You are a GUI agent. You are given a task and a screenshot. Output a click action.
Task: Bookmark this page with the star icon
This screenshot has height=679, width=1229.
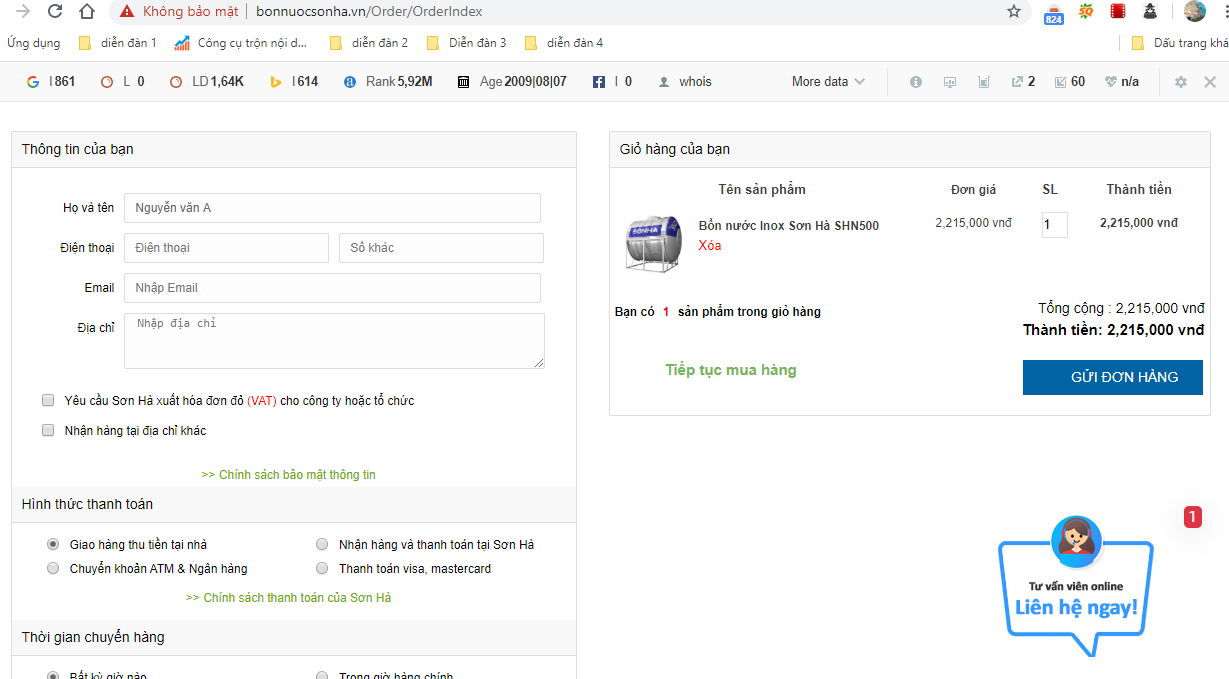[x=1014, y=12]
